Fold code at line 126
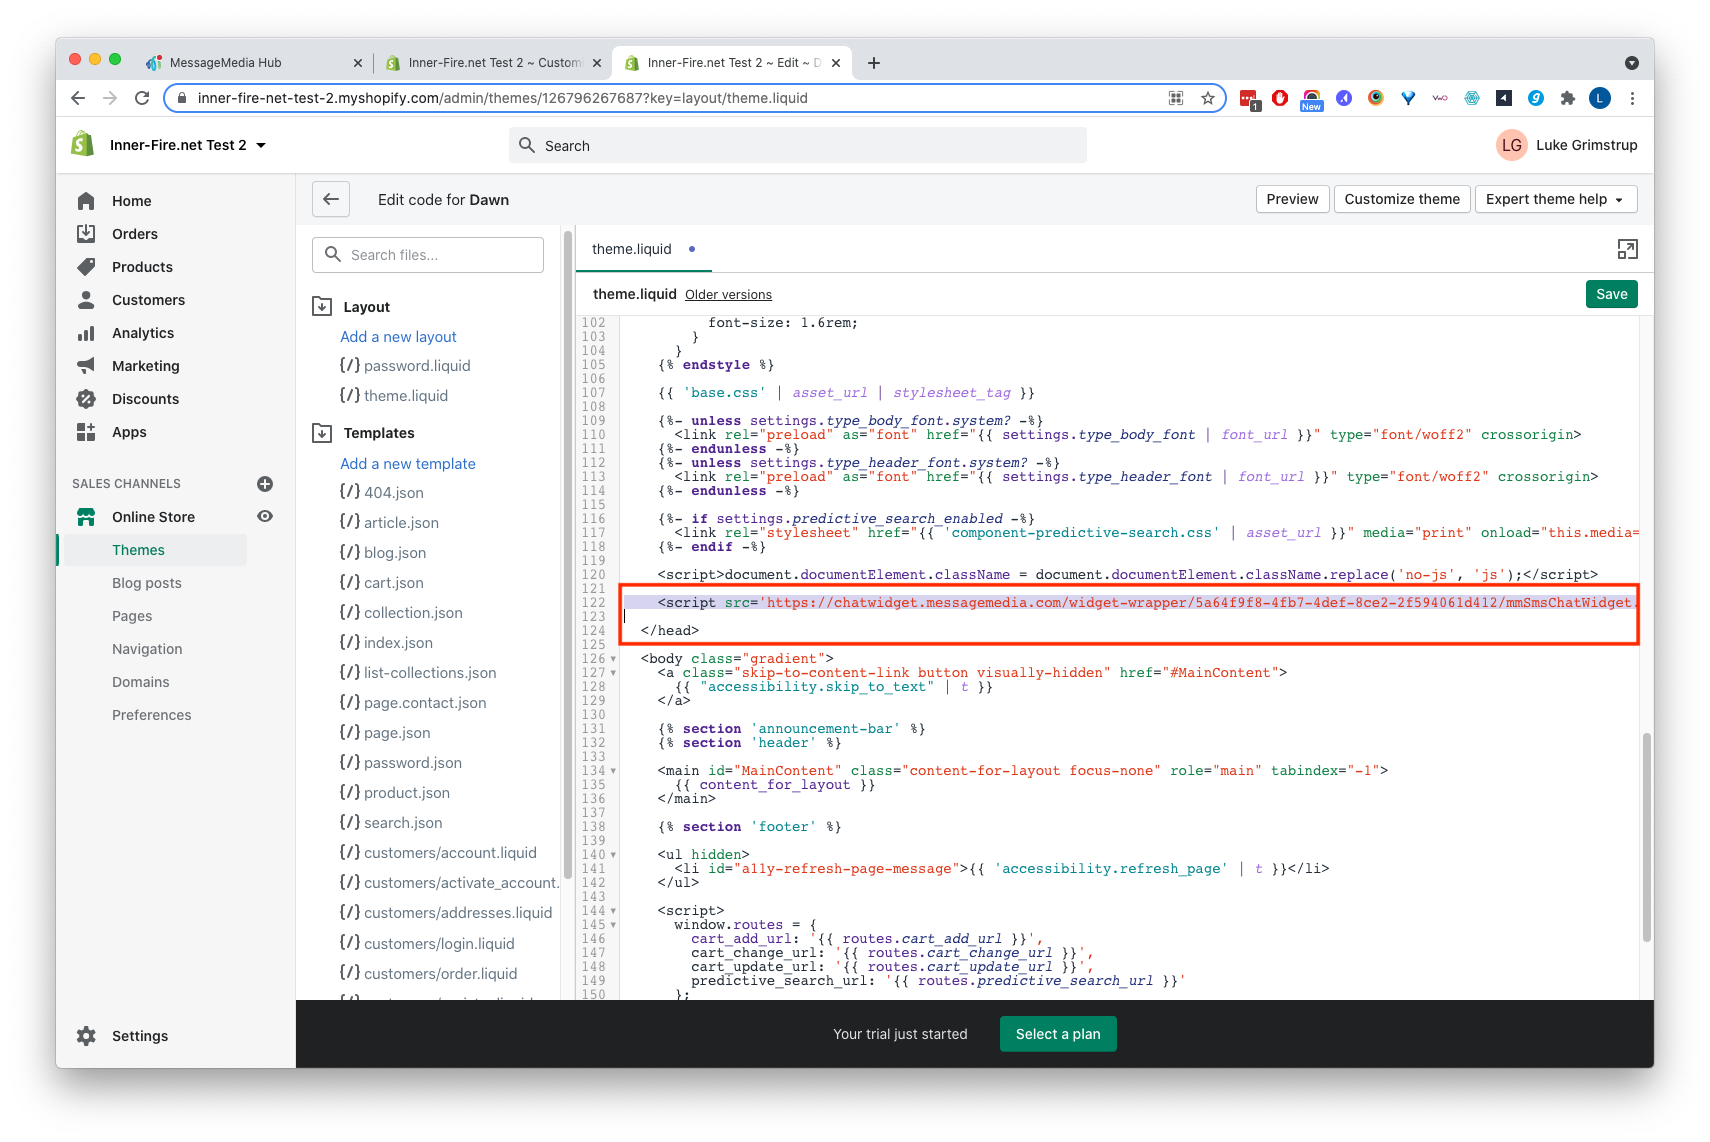The width and height of the screenshot is (1710, 1142). pyautogui.click(x=613, y=659)
